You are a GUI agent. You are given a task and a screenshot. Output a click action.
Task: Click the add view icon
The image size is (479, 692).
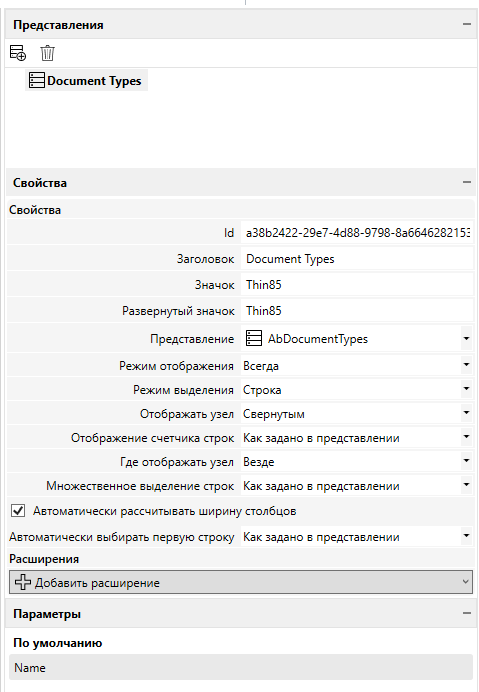[x=18, y=53]
